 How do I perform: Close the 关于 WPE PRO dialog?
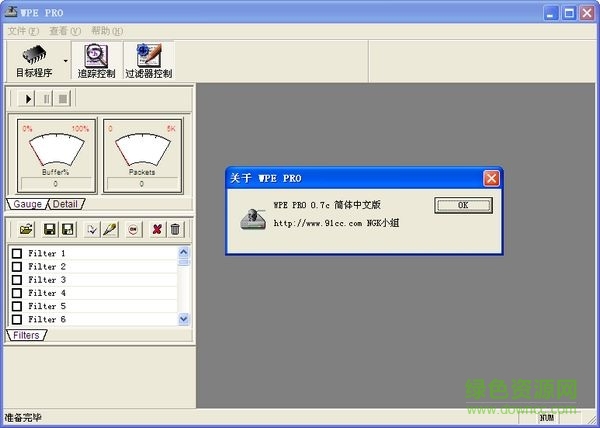coord(491,178)
